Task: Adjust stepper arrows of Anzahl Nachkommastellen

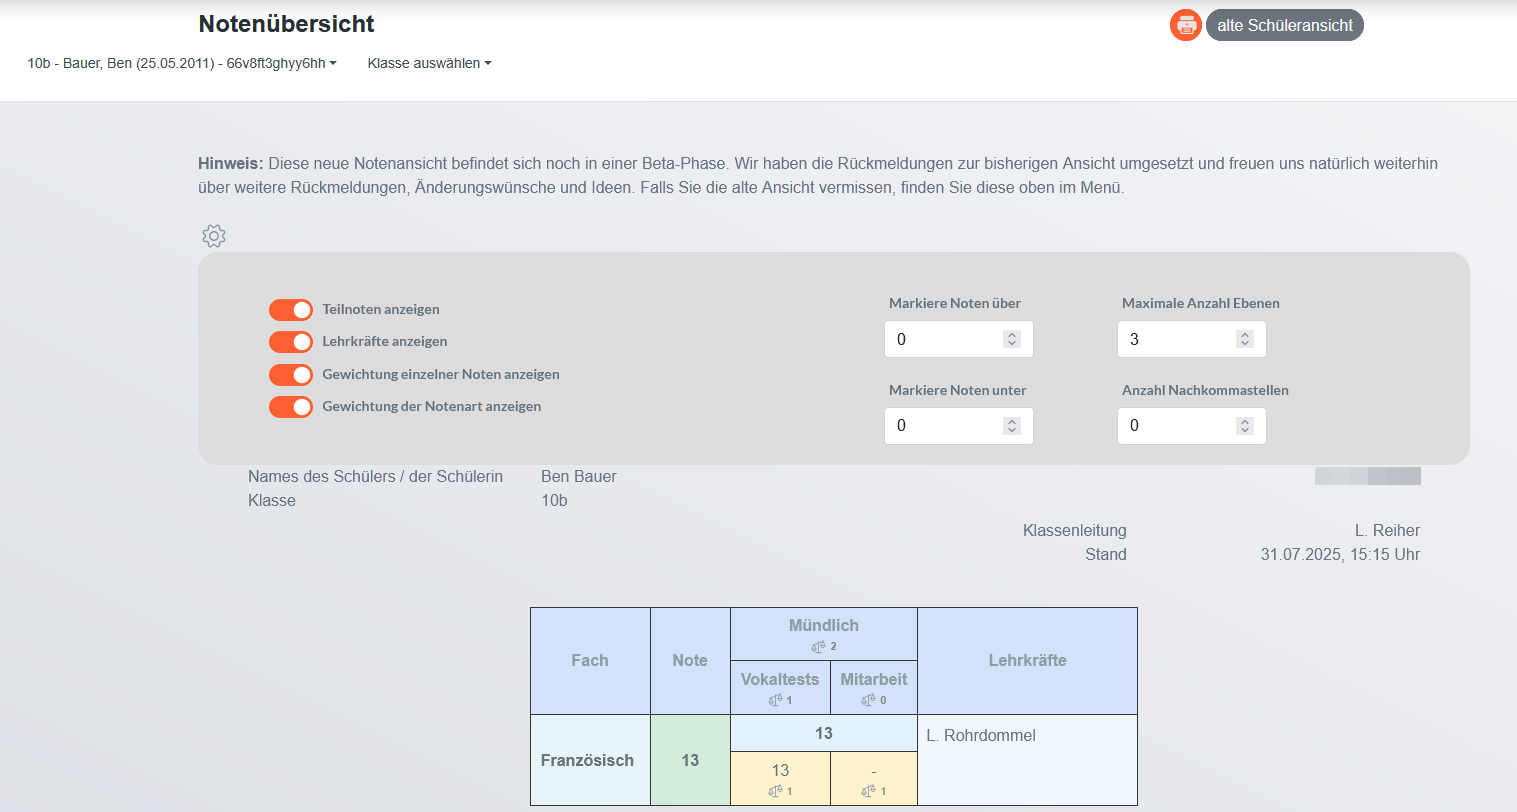Action: 1245,426
